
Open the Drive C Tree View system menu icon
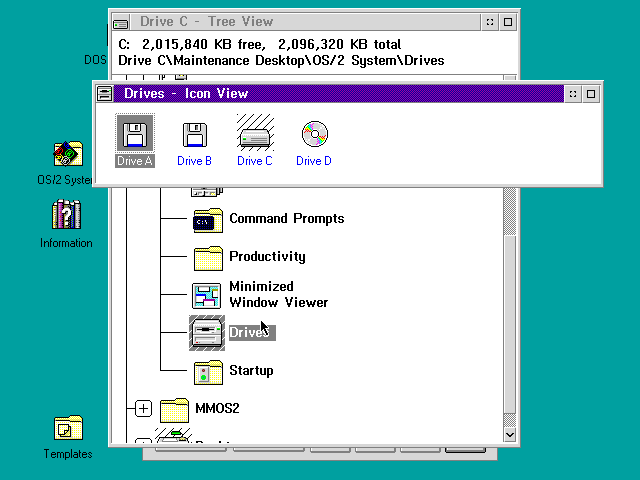(120, 22)
